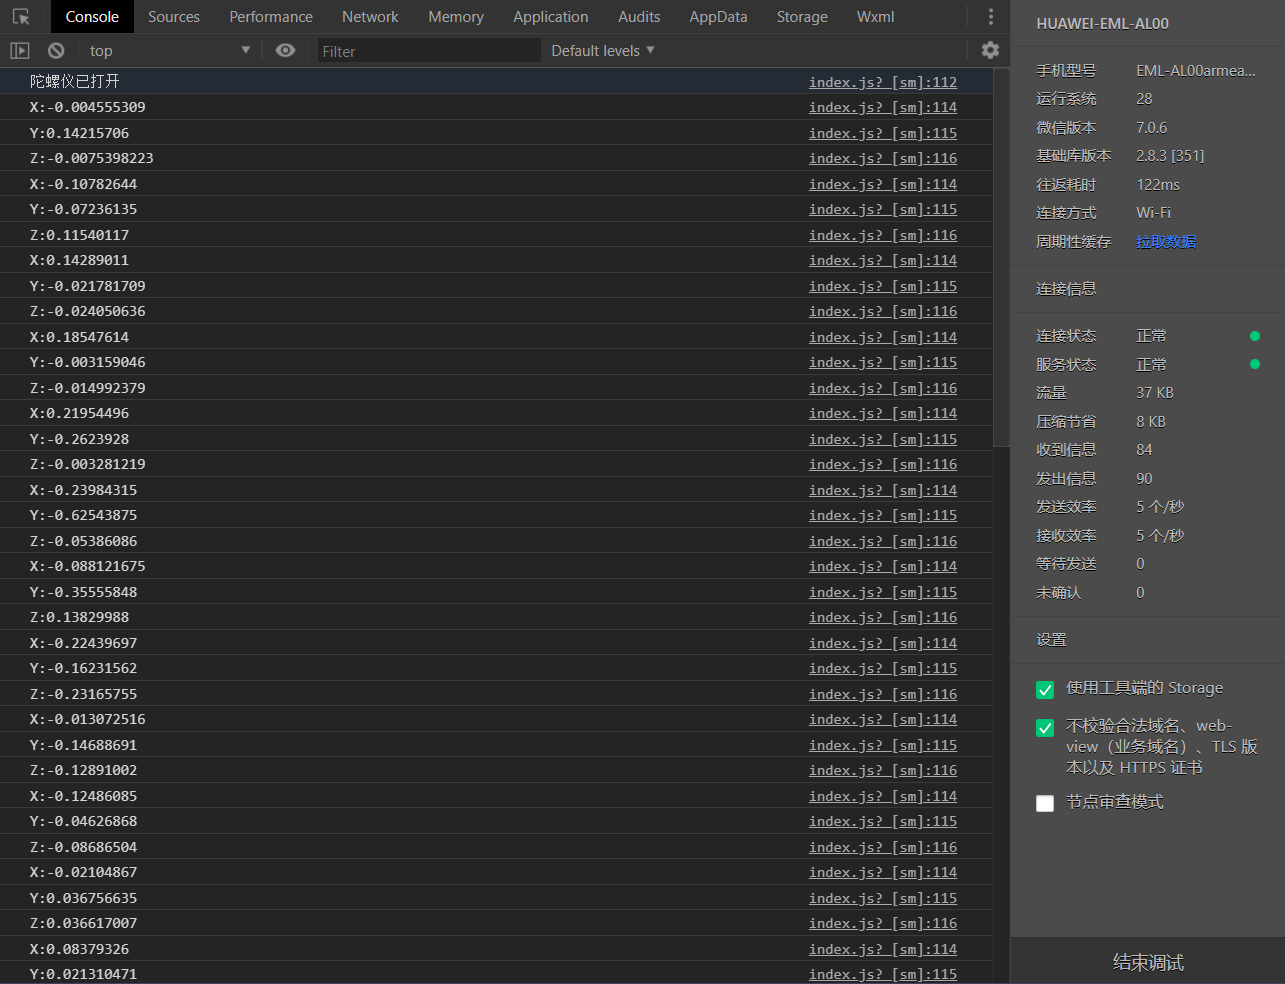Select log value X:-0.23984315
The image size is (1285, 984).
point(83,490)
